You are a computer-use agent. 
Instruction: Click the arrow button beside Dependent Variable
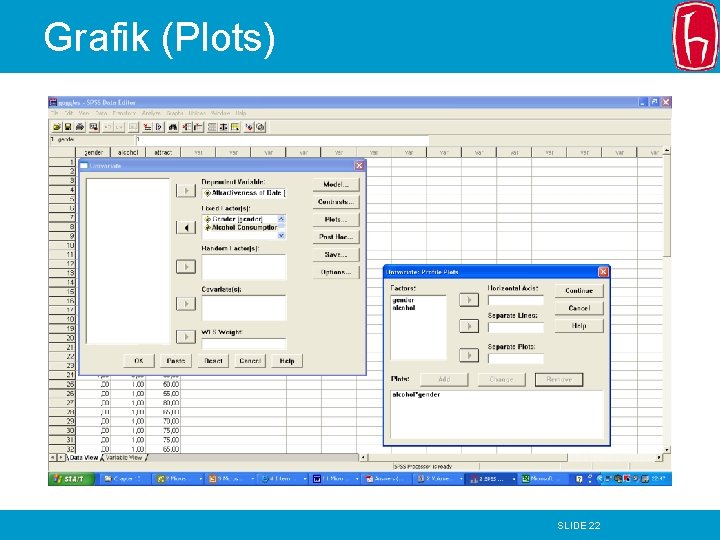186,191
